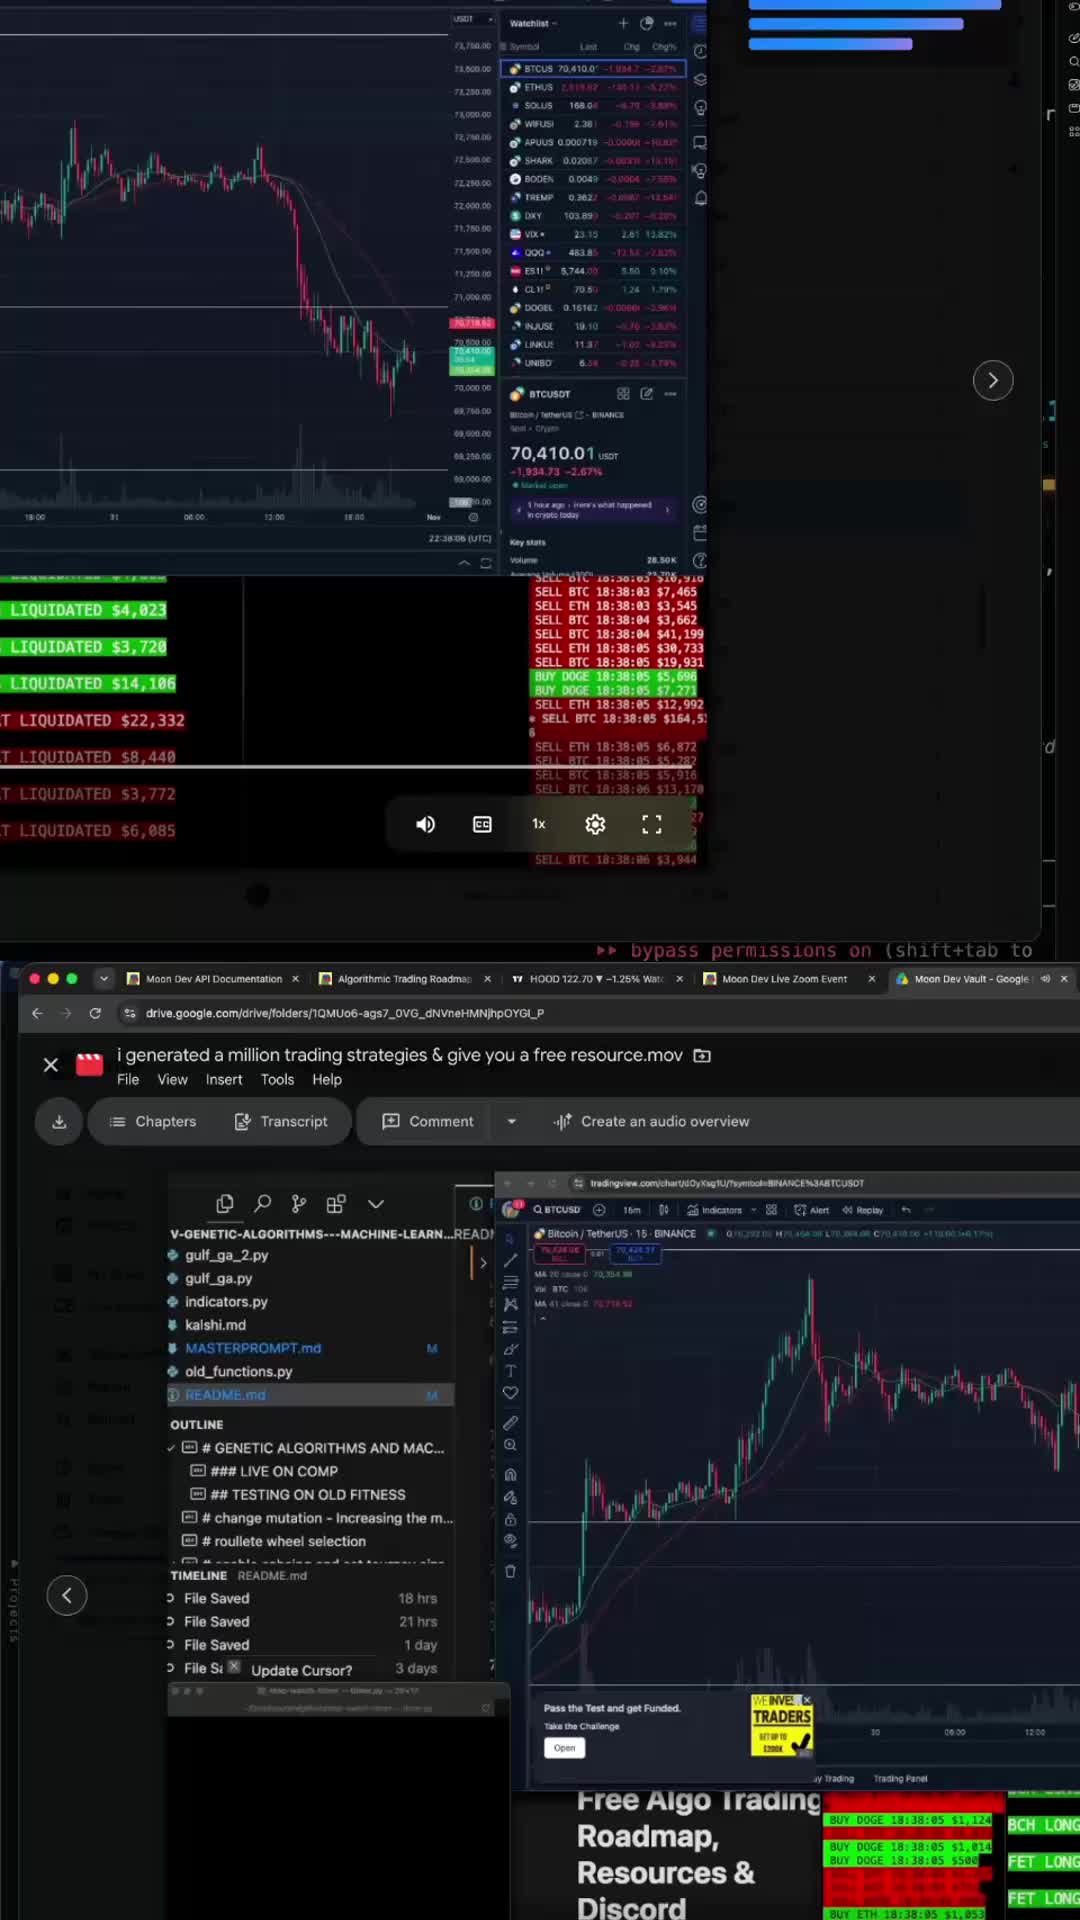Toggle closed captions on the video player
The width and height of the screenshot is (1080, 1920).
(482, 824)
